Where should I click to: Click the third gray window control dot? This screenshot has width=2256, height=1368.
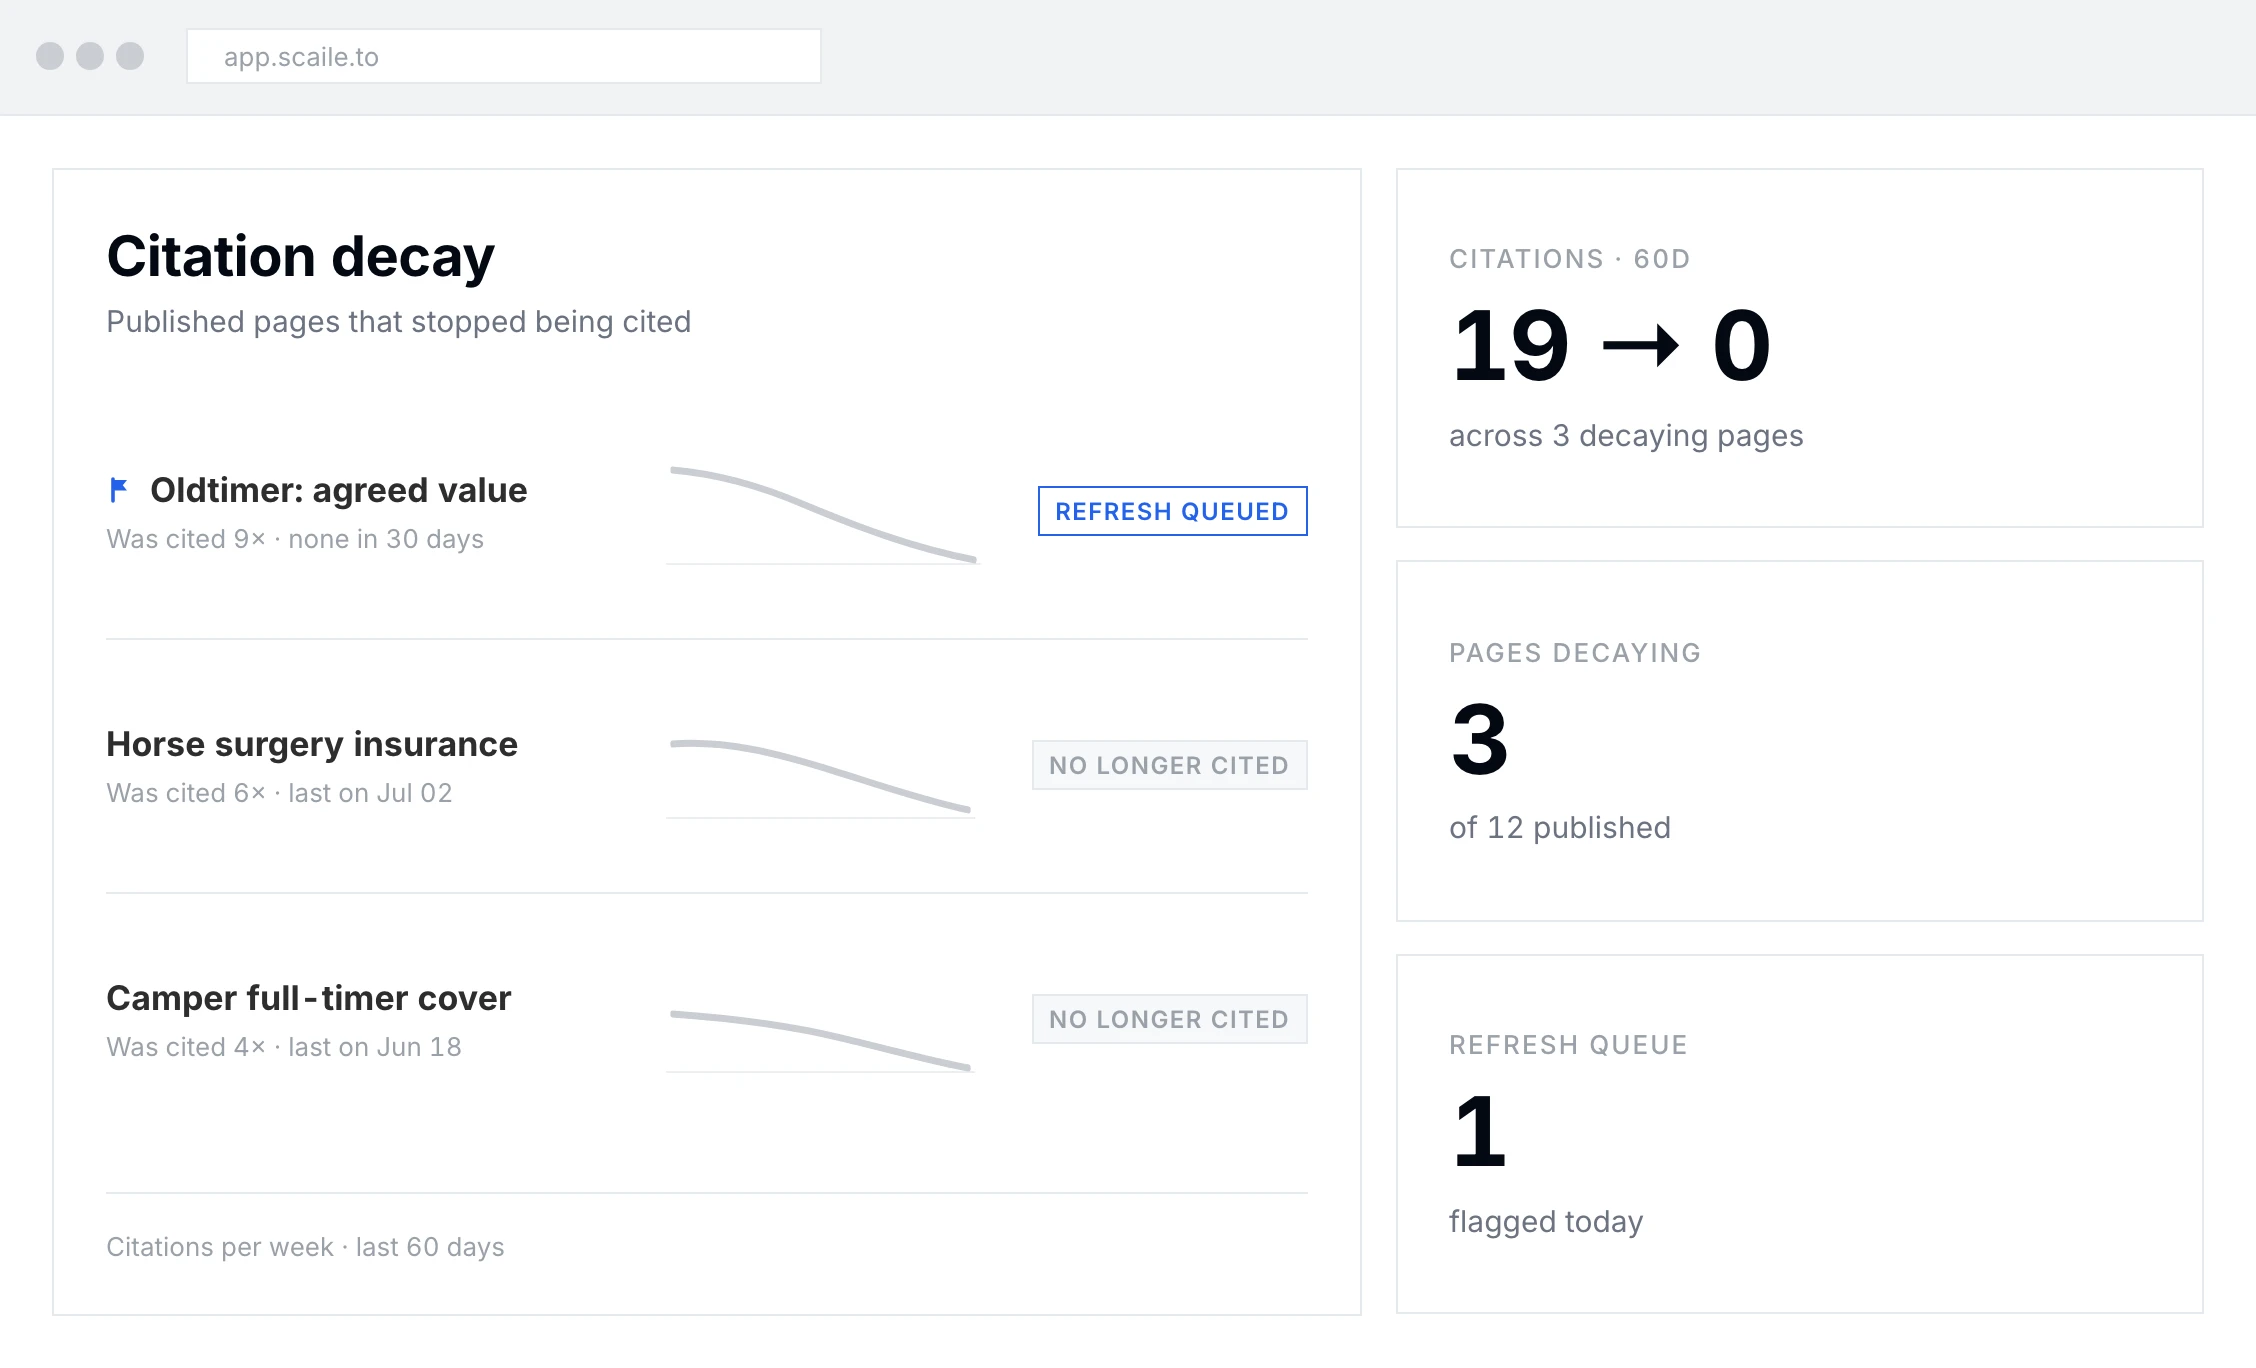click(130, 56)
